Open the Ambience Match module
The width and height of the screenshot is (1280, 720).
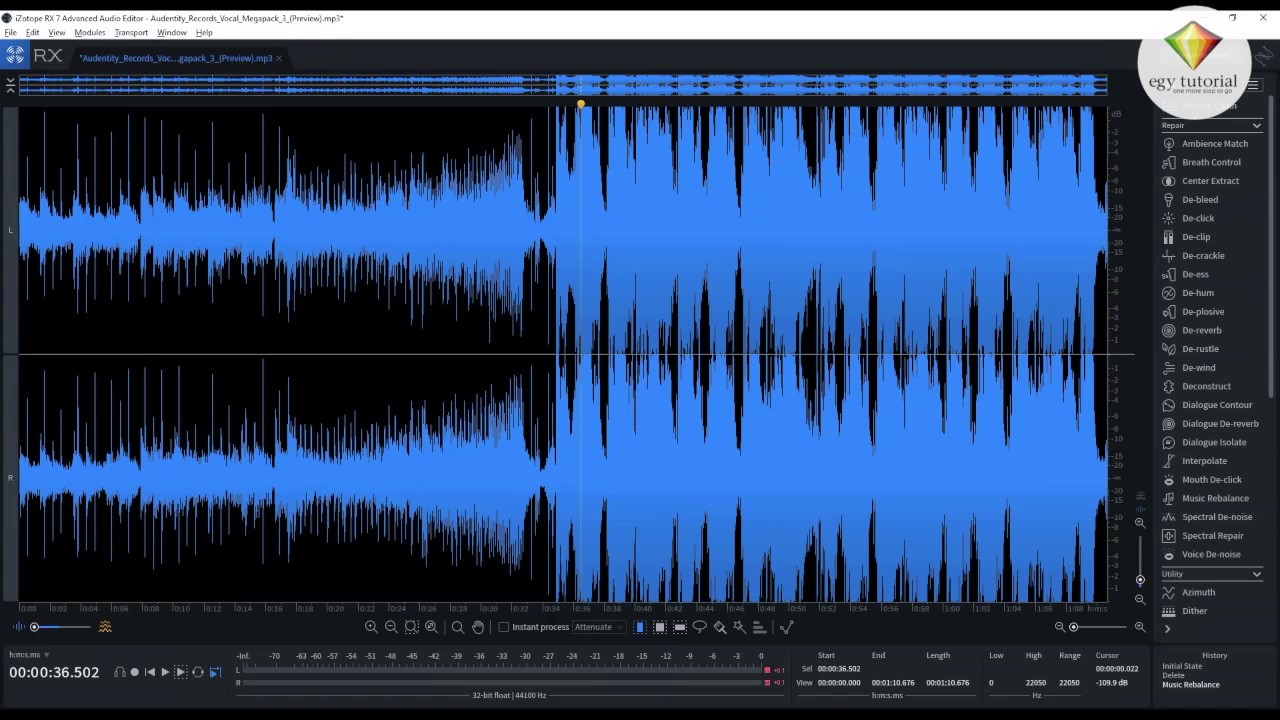pos(1205,144)
